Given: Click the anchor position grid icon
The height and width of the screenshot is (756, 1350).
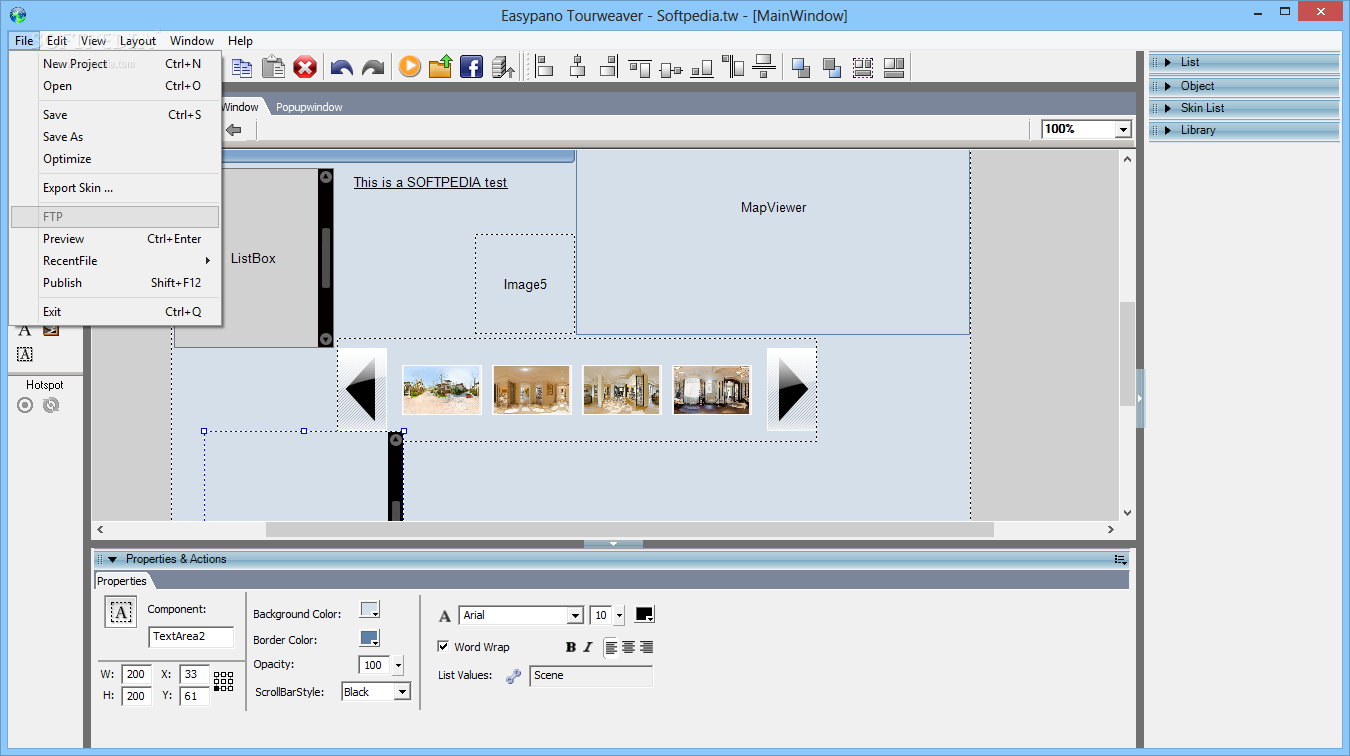Looking at the screenshot, I should click(x=224, y=682).
